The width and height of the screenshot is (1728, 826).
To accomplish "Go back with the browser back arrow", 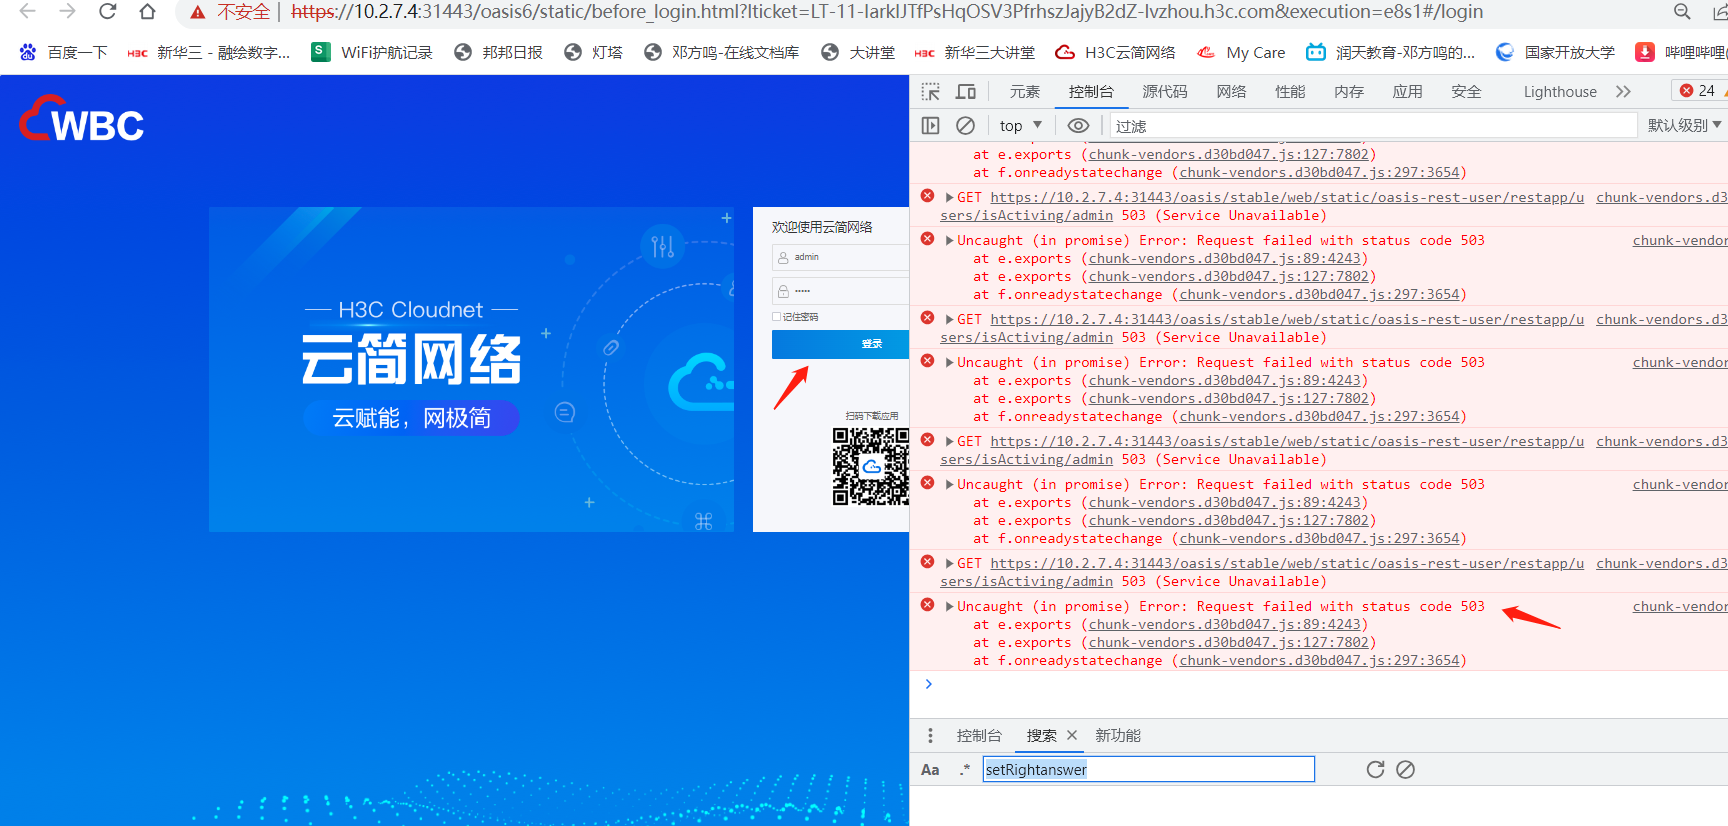I will point(27,12).
